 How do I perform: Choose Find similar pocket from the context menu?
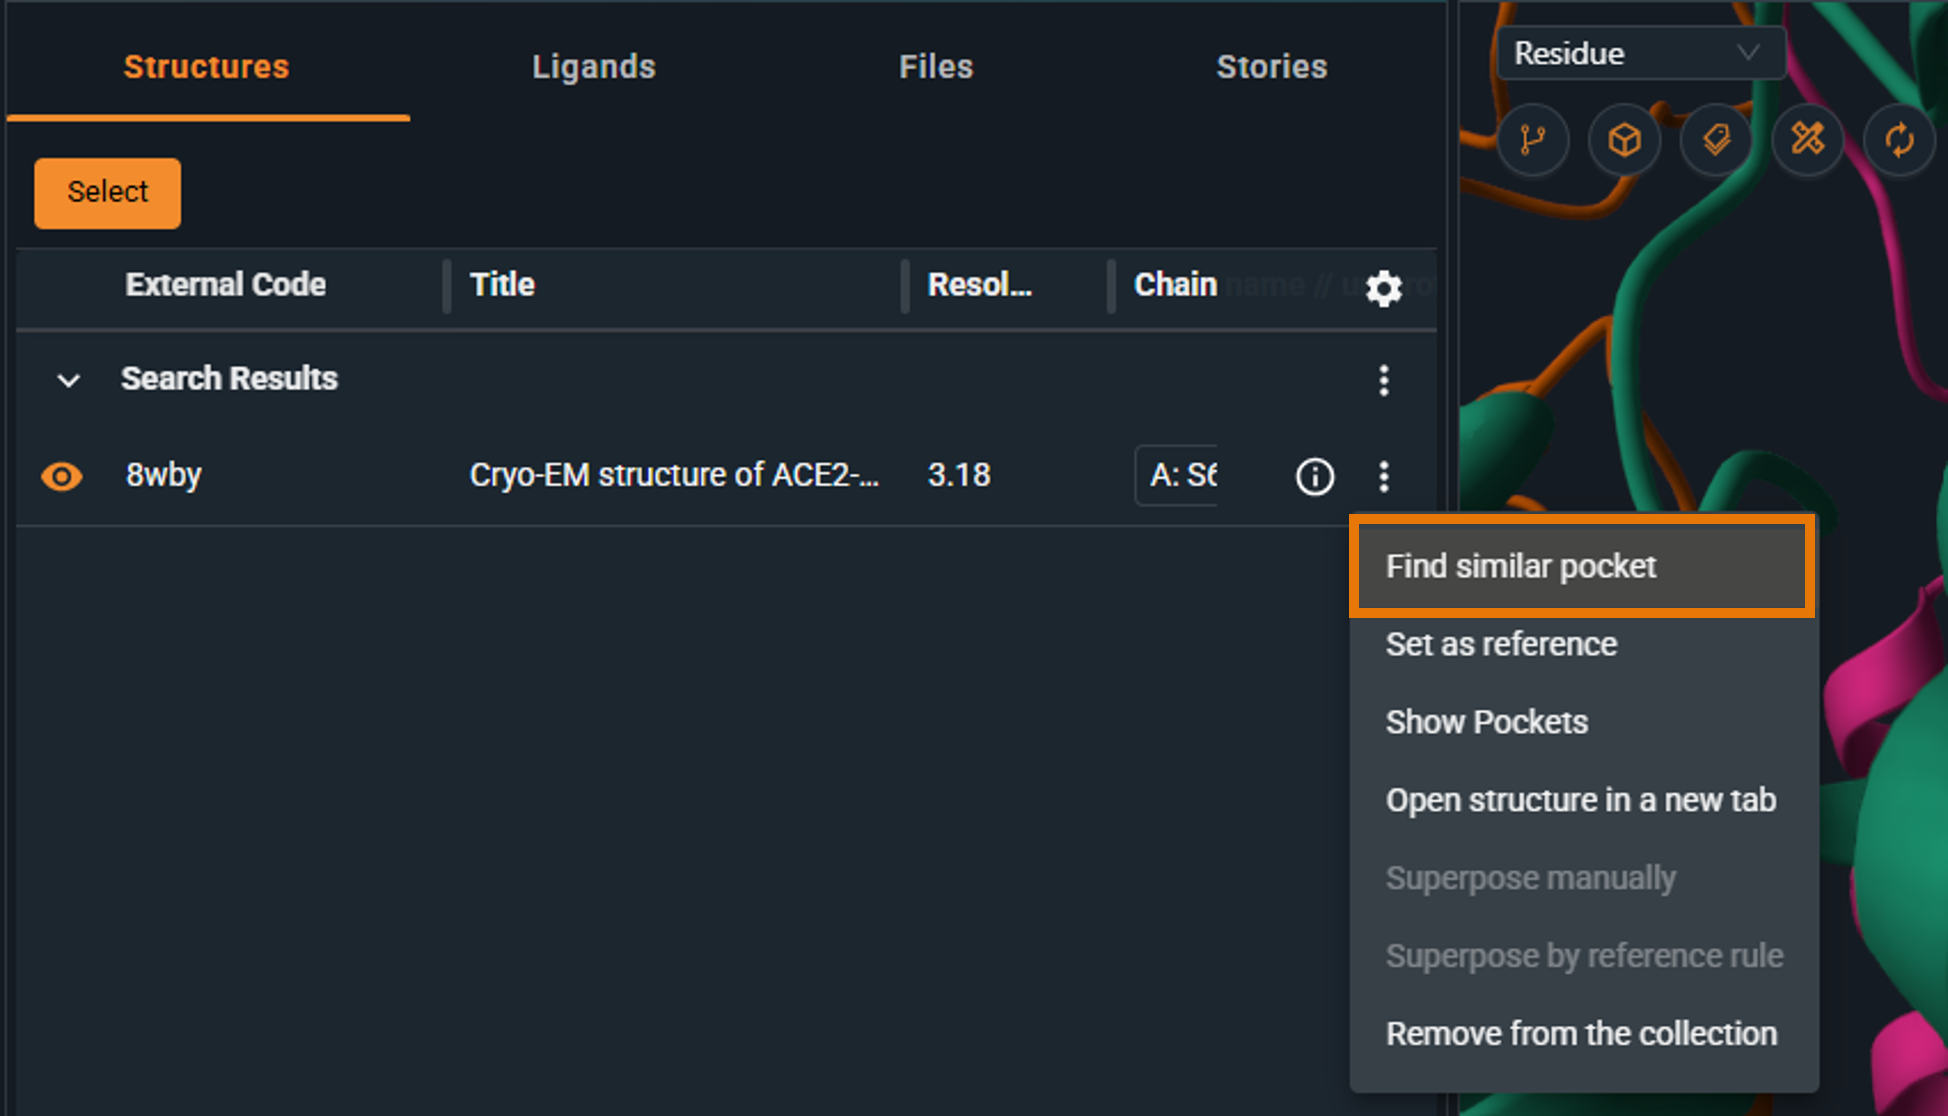tap(1521, 566)
